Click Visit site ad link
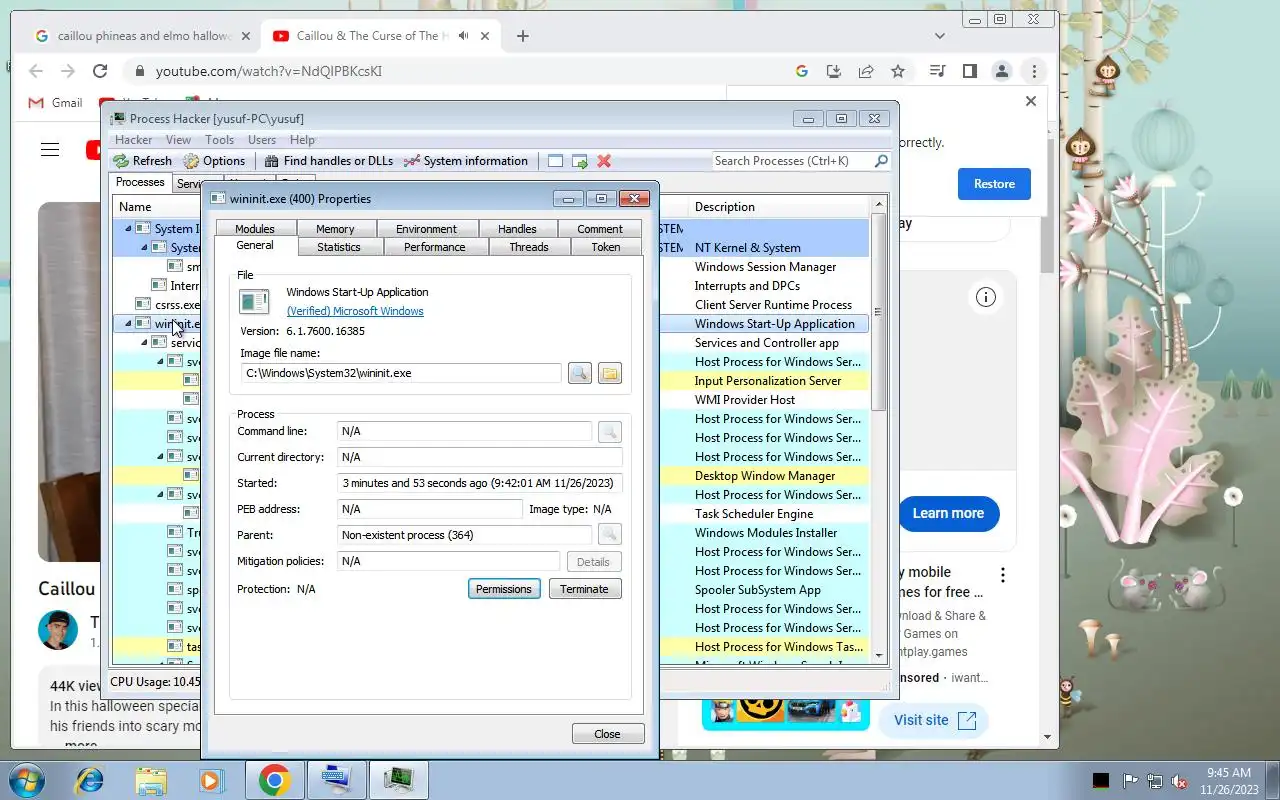1280x800 pixels. (x=934, y=720)
